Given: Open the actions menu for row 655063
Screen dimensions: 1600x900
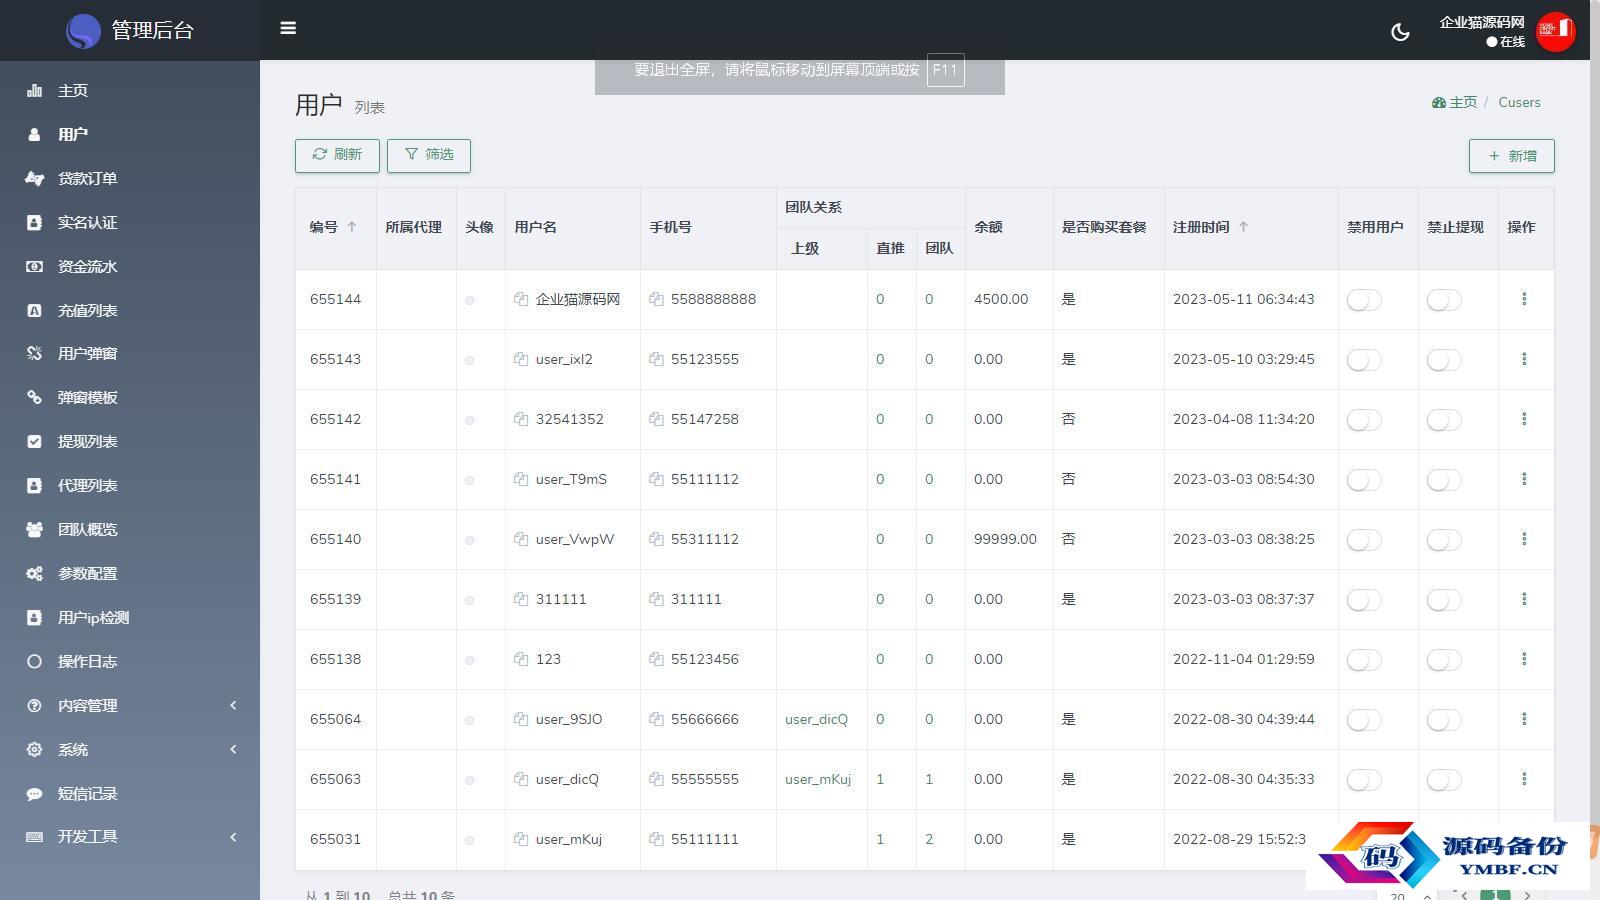Looking at the screenshot, I should [x=1524, y=779].
